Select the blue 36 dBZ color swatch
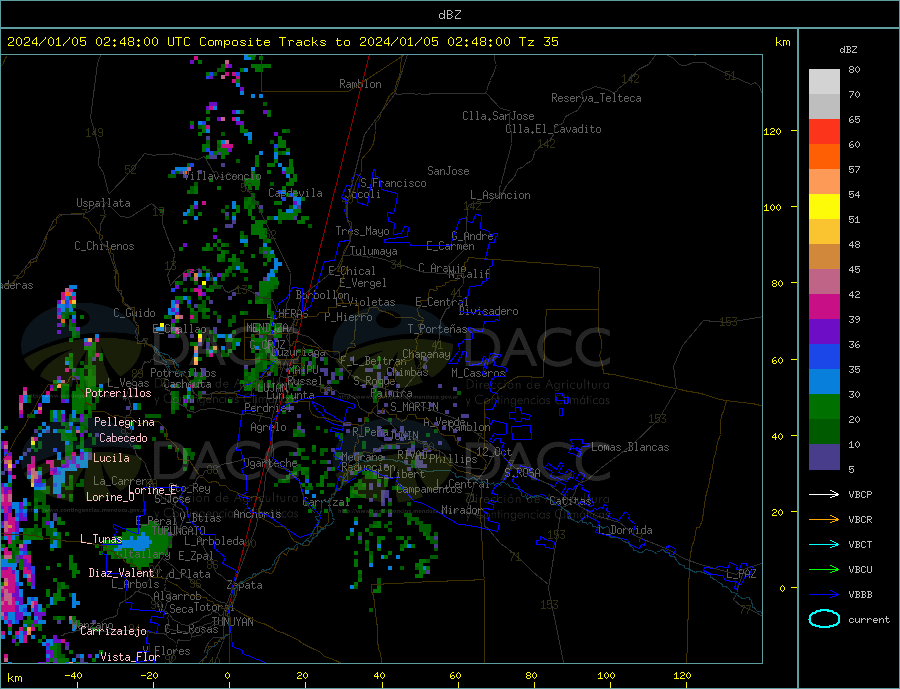Image resolution: width=900 pixels, height=689 pixels. coord(824,357)
